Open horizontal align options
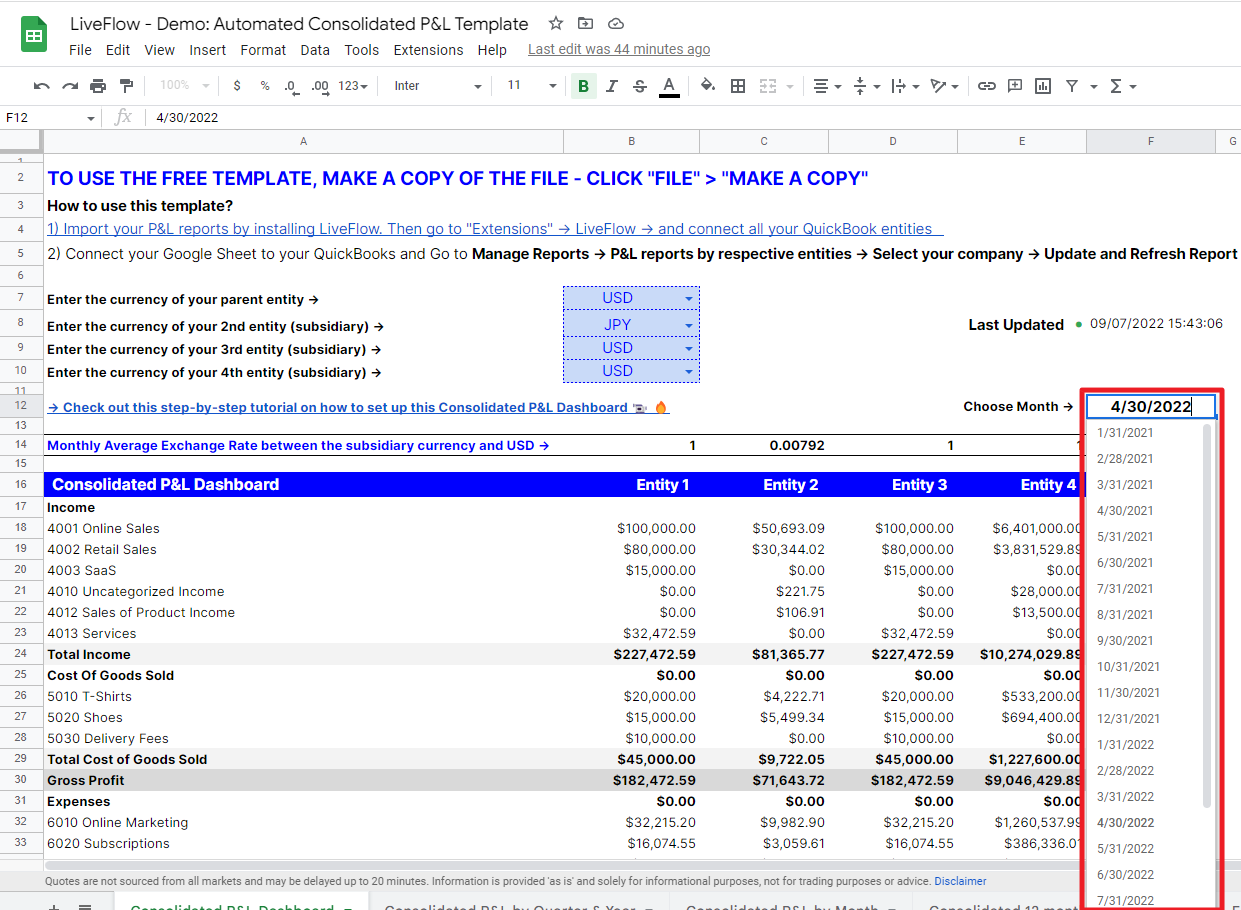Screen dimensions: 1241x910 [x=826, y=86]
